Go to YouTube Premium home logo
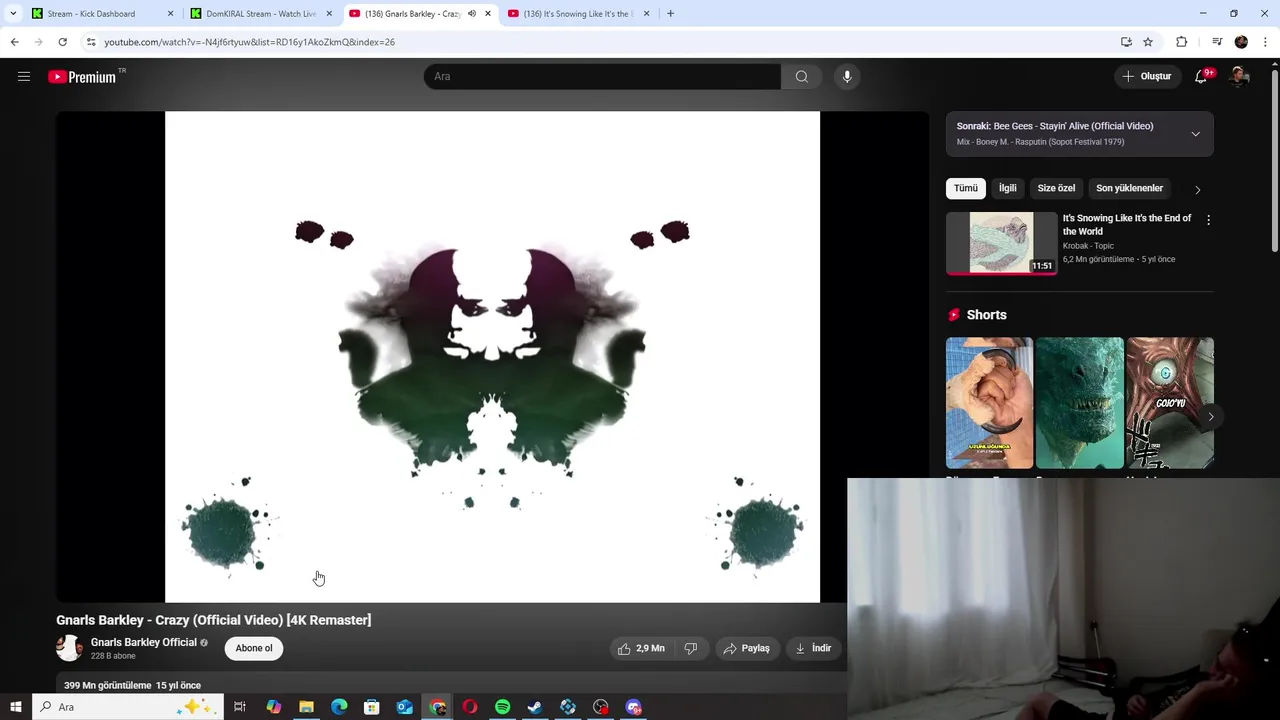Screen dimensions: 1280x720 click(x=82, y=77)
